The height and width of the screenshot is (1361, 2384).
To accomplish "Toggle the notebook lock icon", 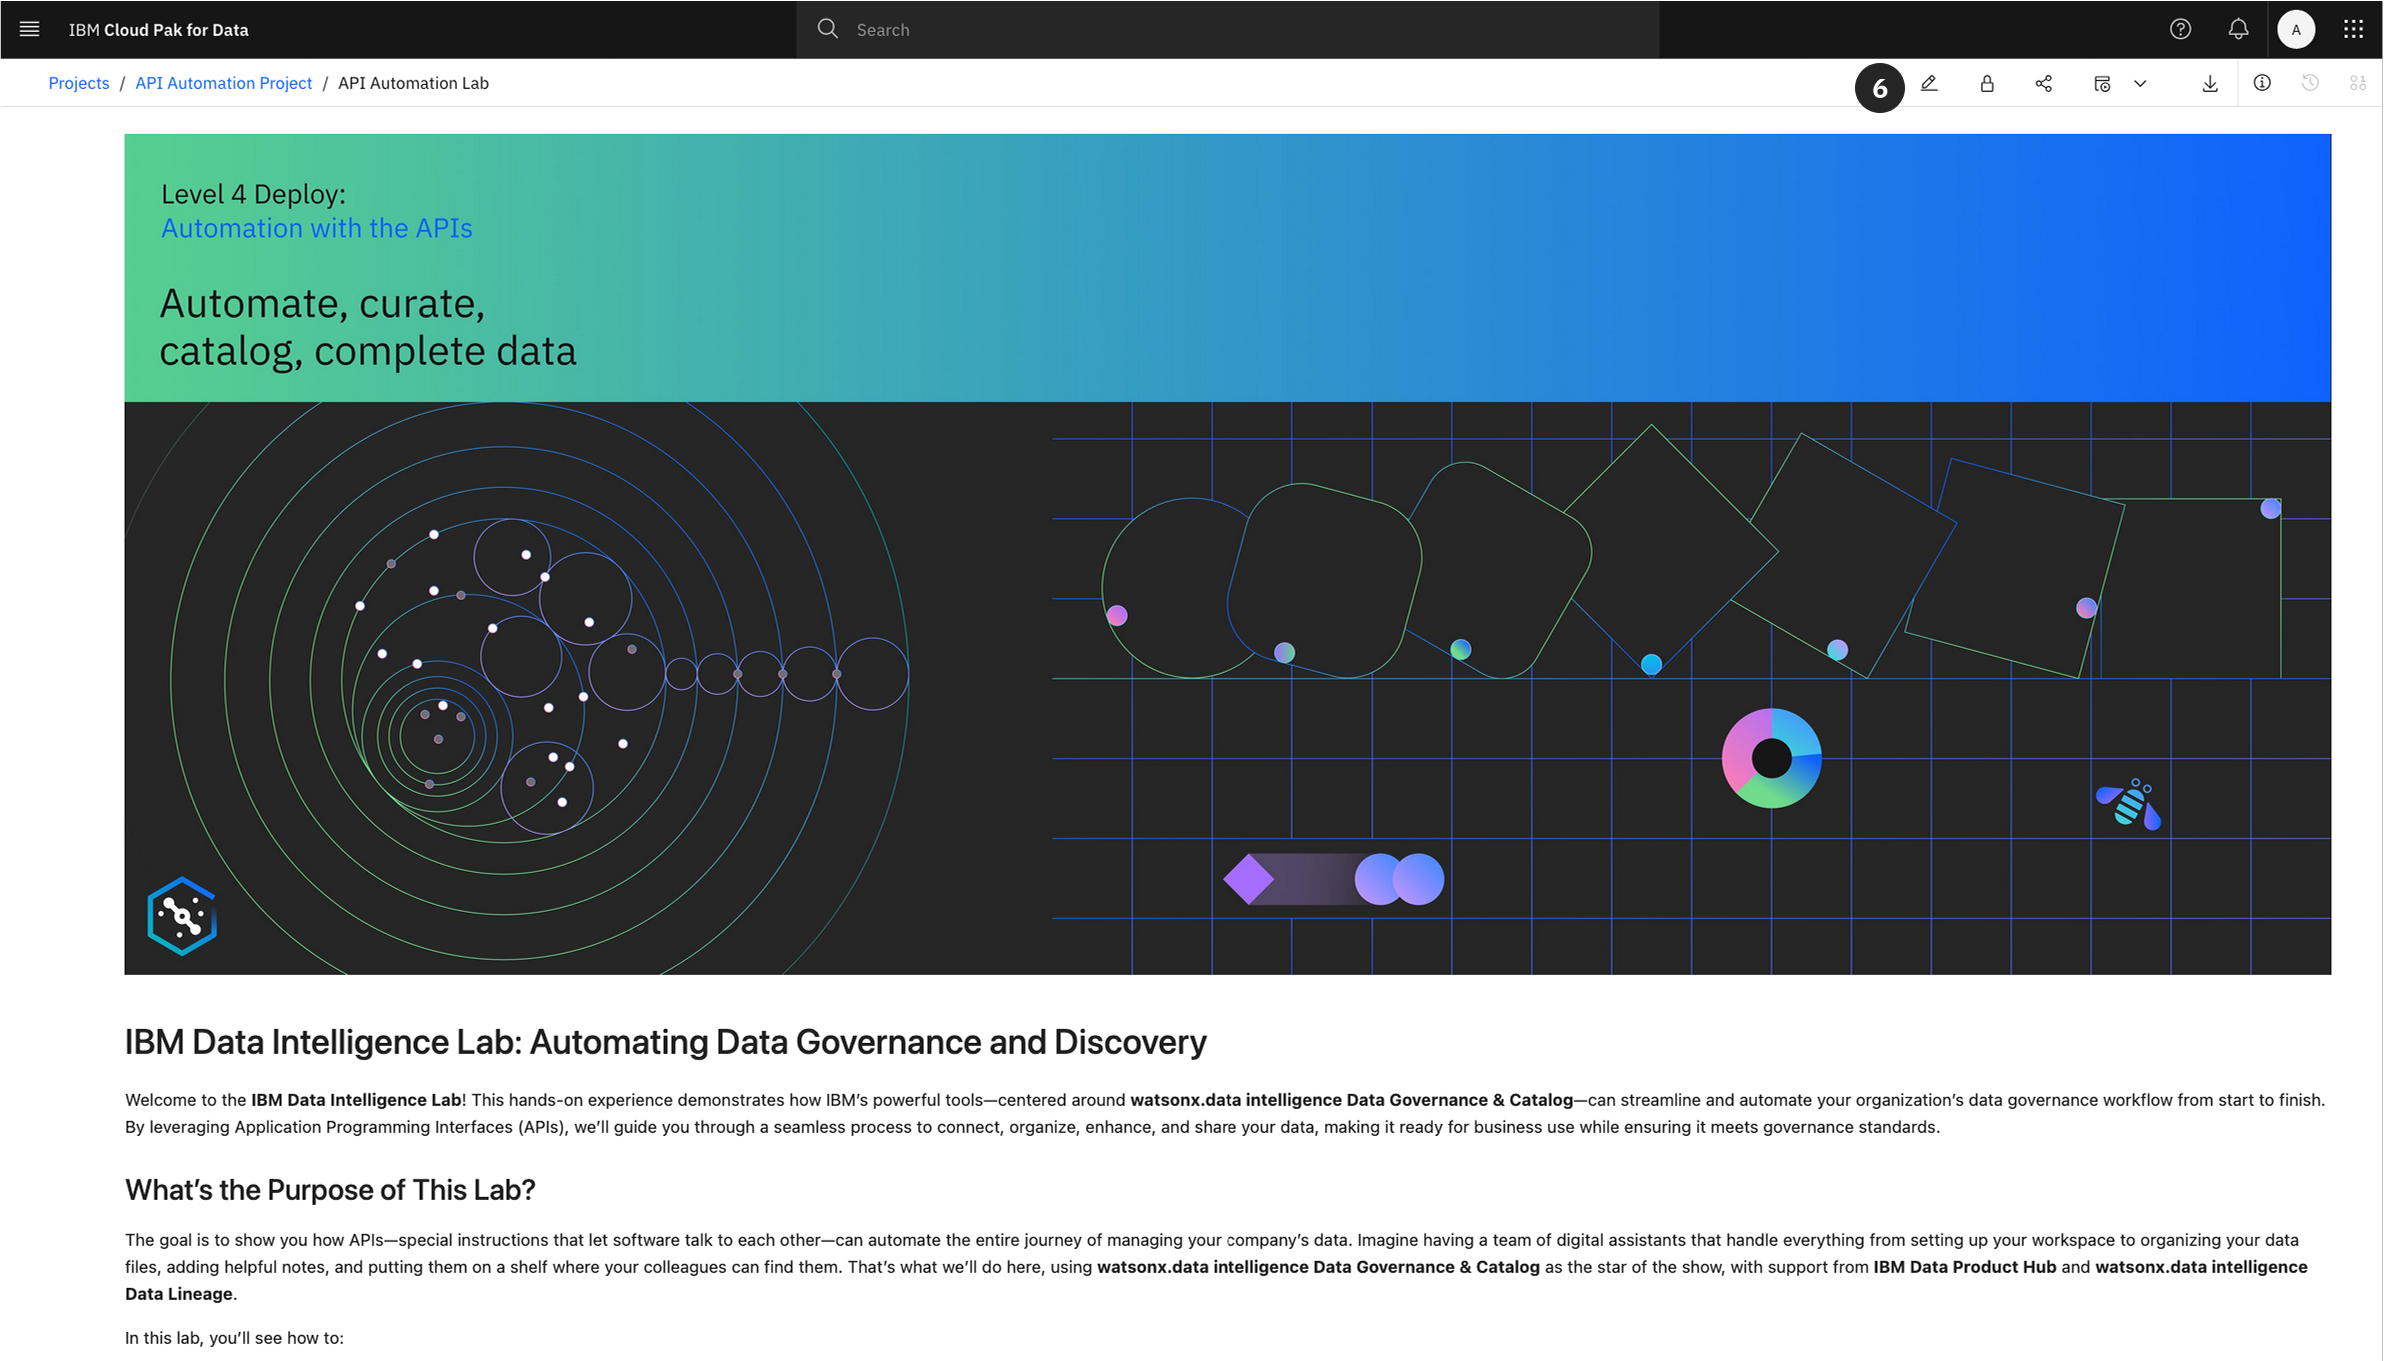I will coord(1987,84).
